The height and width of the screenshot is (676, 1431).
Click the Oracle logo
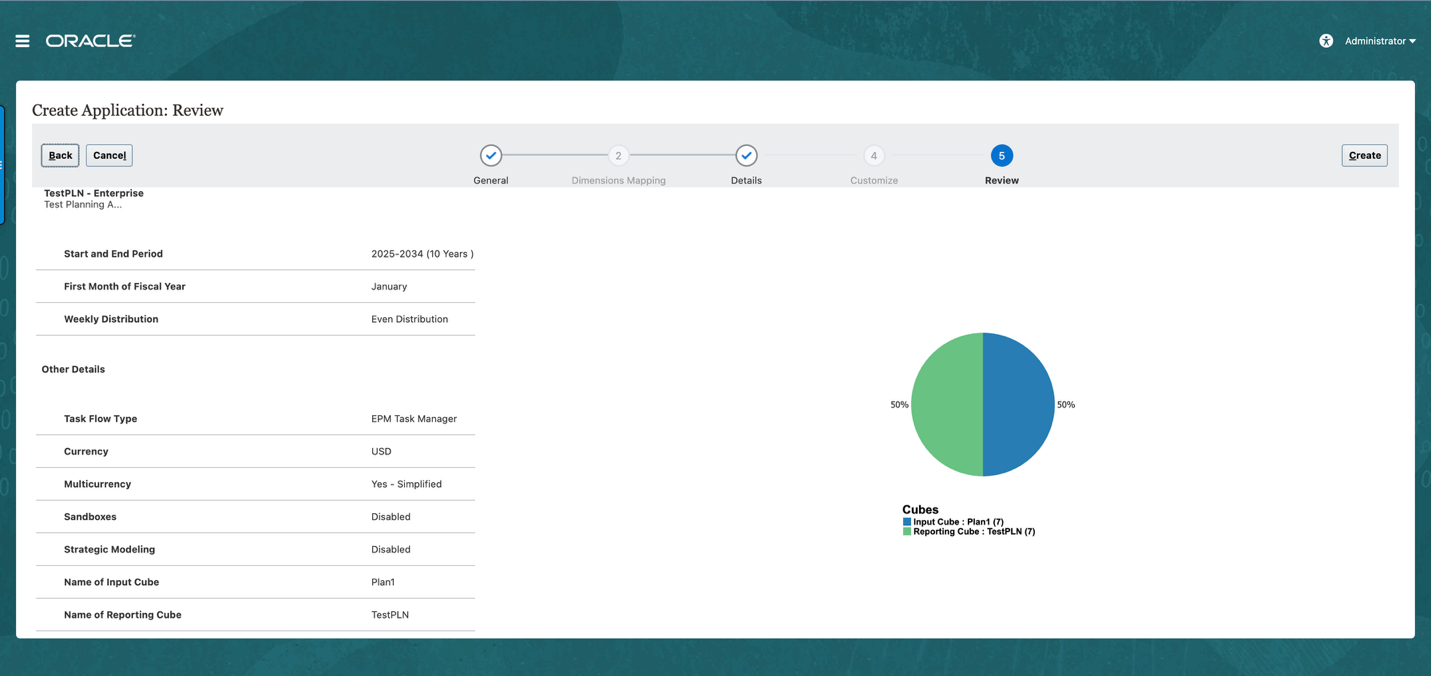90,41
